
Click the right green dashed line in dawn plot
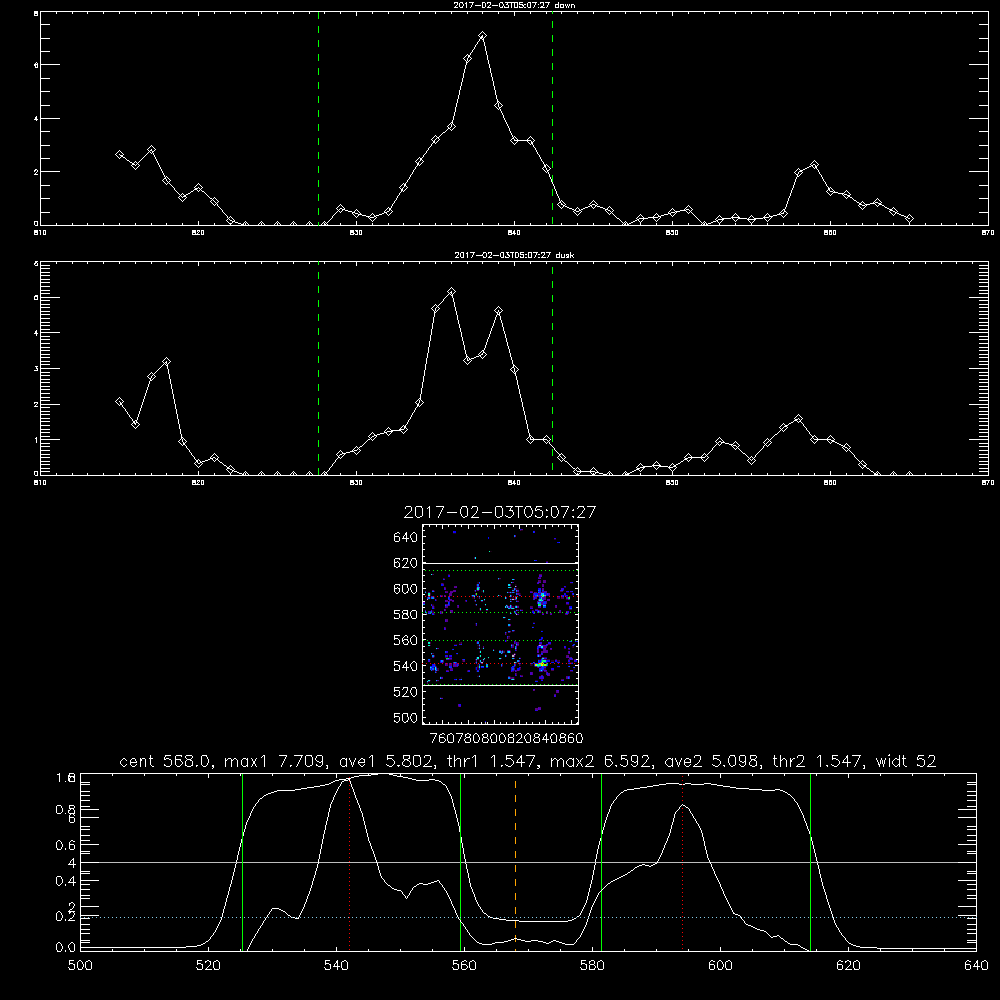pyautogui.click(x=552, y=119)
